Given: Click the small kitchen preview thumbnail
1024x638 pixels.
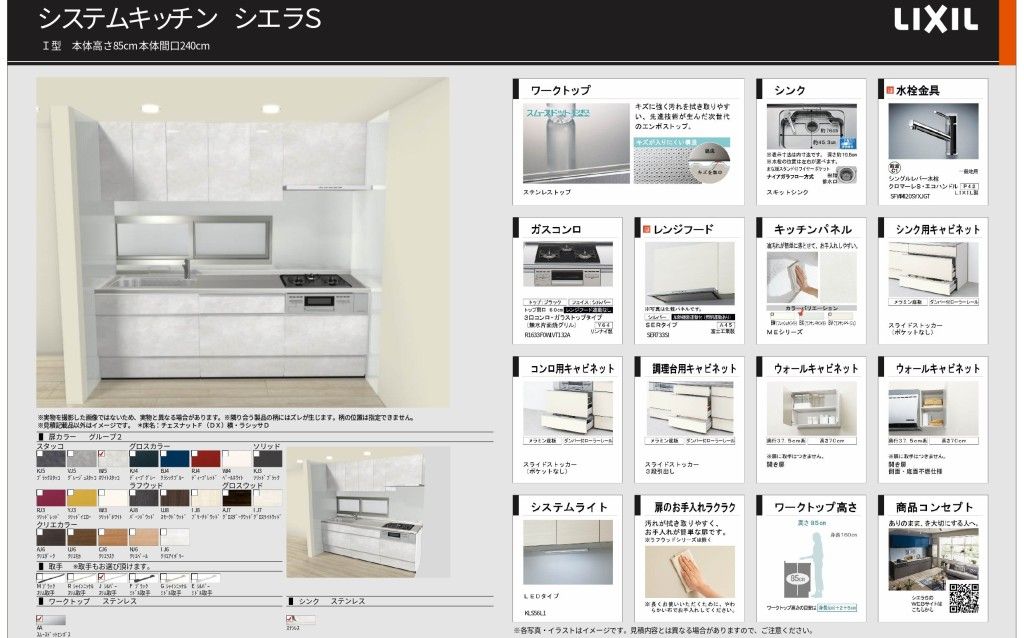Looking at the screenshot, I should (359, 514).
